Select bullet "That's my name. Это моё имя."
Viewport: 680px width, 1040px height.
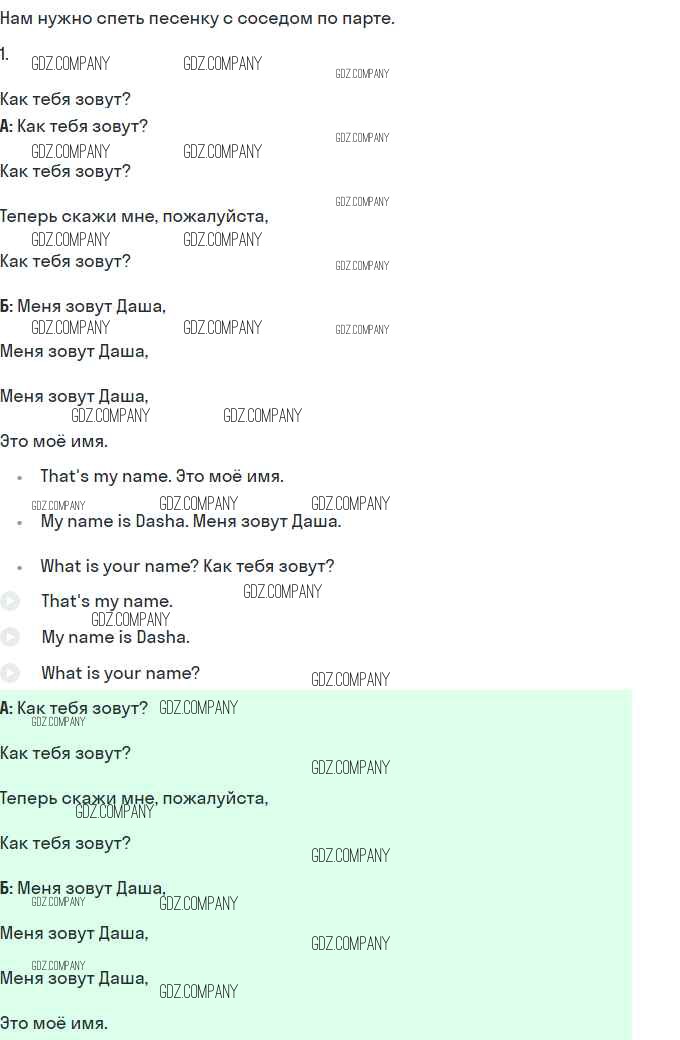[x=162, y=476]
